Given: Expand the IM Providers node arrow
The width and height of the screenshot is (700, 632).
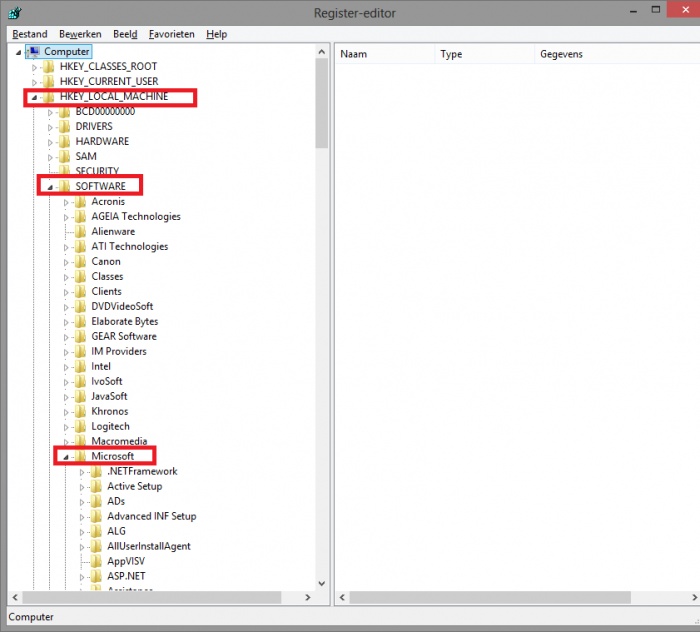Looking at the screenshot, I should [66, 352].
